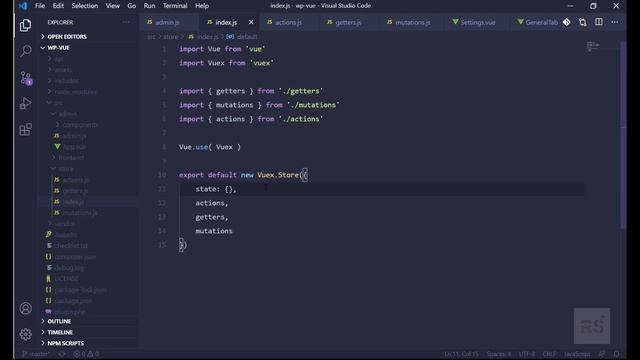
Task: Open the View menu
Action: coord(113,6)
